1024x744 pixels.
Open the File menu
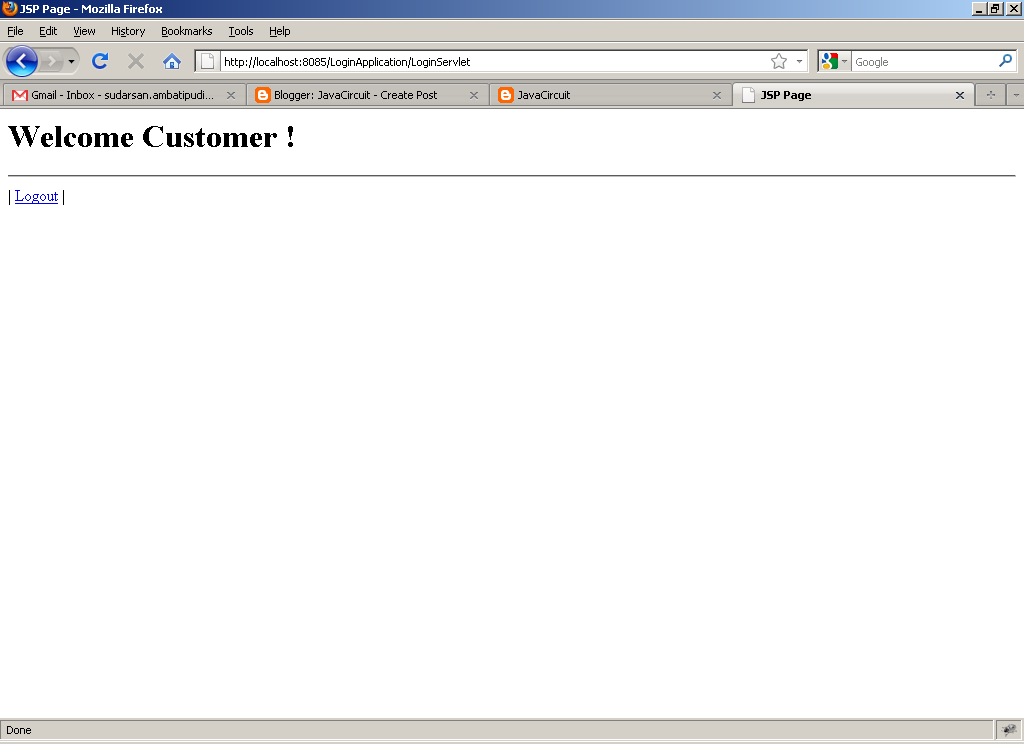(15, 31)
